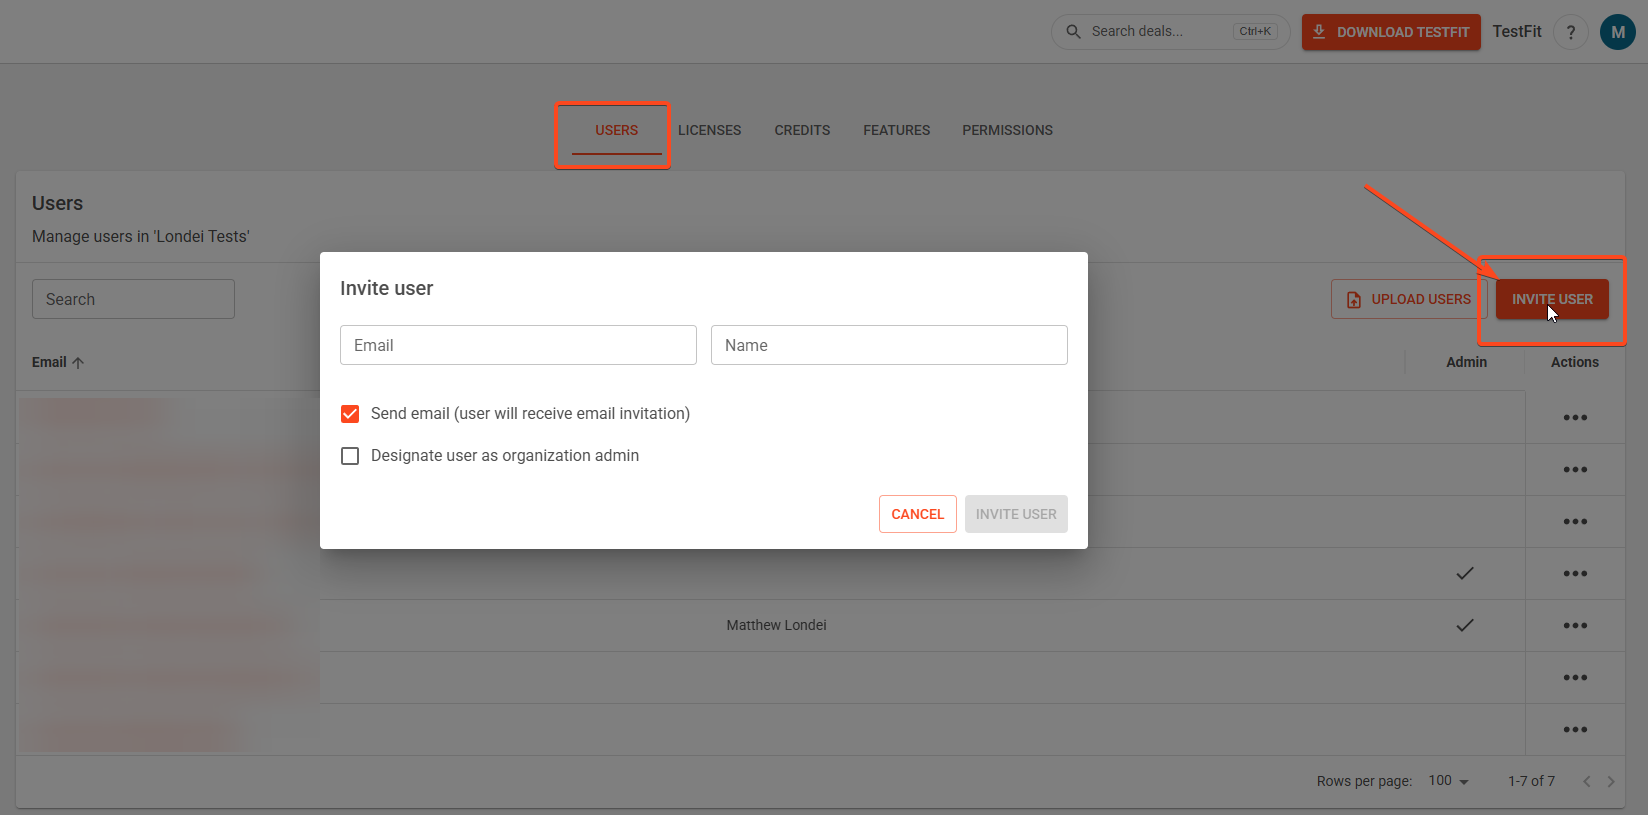
Task: Switch to the Features tab
Action: (x=896, y=131)
